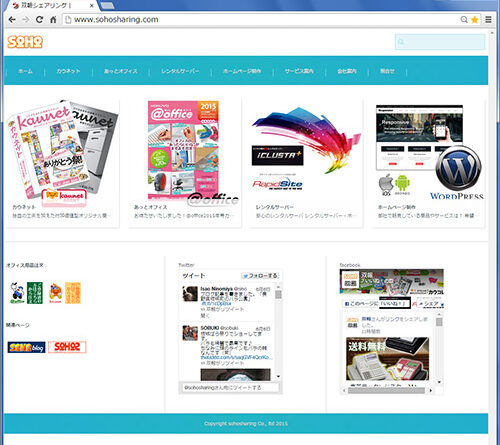Click the green vertical banner beside @office mascot
Image resolution: width=500 pixels, height=445 pixels.
tap(35, 293)
